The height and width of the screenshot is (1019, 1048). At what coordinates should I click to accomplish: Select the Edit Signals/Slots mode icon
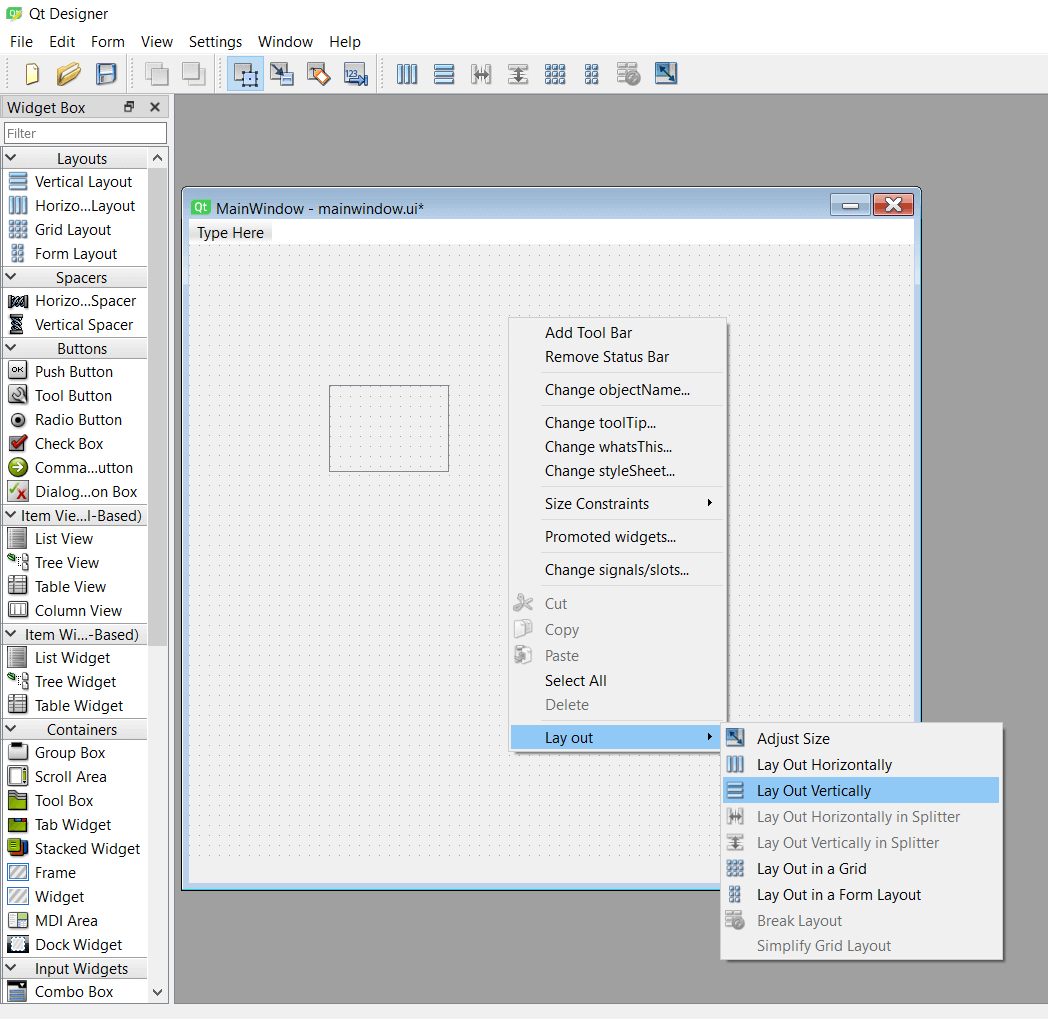coord(281,74)
